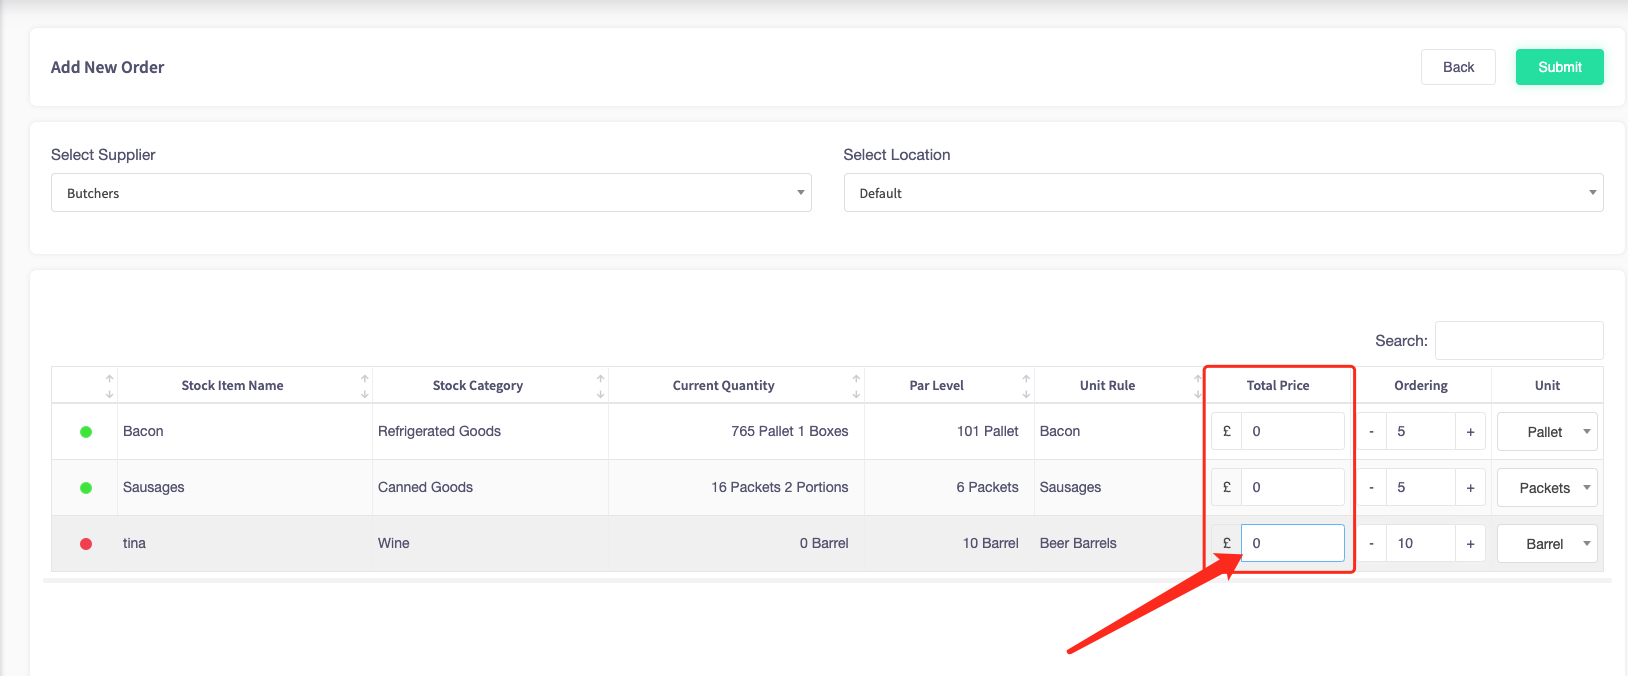Decrease ordering quantity for tina
The height and width of the screenshot is (676, 1628).
[x=1371, y=543]
